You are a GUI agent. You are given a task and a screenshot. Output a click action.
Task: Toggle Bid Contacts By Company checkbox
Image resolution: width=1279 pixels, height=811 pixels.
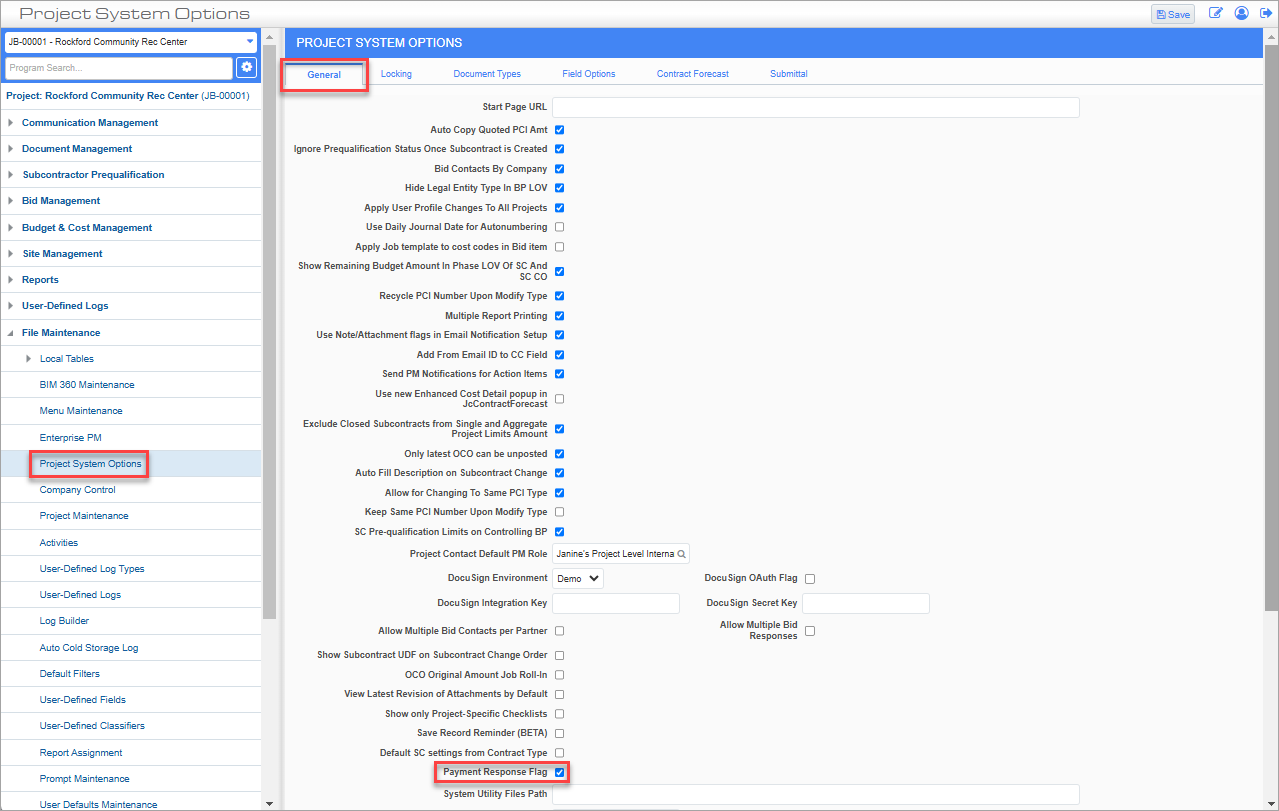(x=560, y=169)
